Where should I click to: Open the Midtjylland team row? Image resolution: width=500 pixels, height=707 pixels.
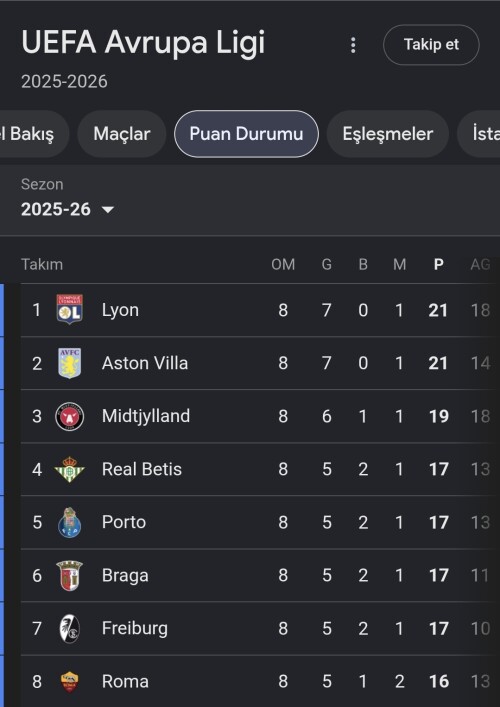pos(259,416)
